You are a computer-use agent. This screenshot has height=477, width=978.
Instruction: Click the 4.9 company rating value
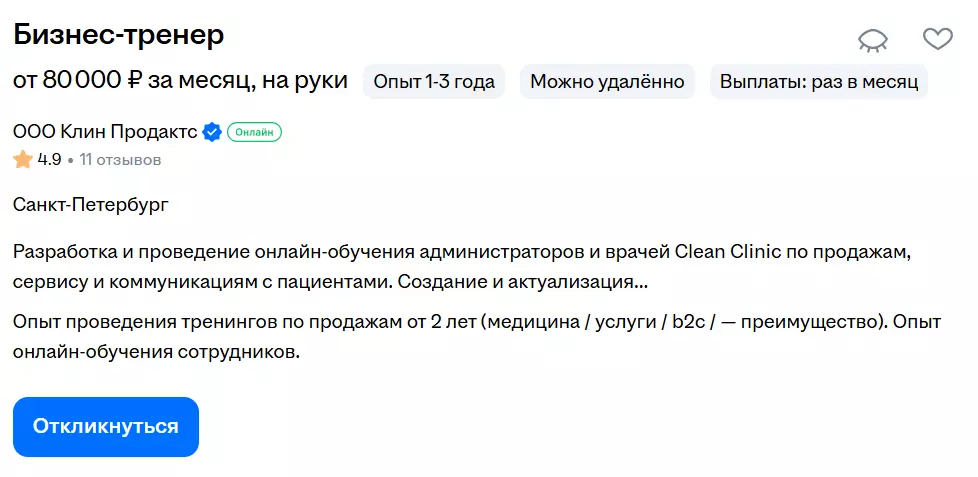point(50,159)
